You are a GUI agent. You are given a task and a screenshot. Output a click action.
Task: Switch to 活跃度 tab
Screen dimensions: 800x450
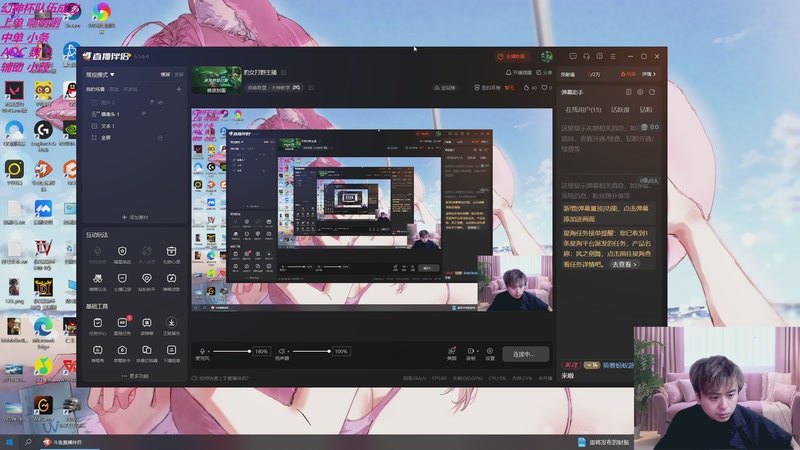620,110
